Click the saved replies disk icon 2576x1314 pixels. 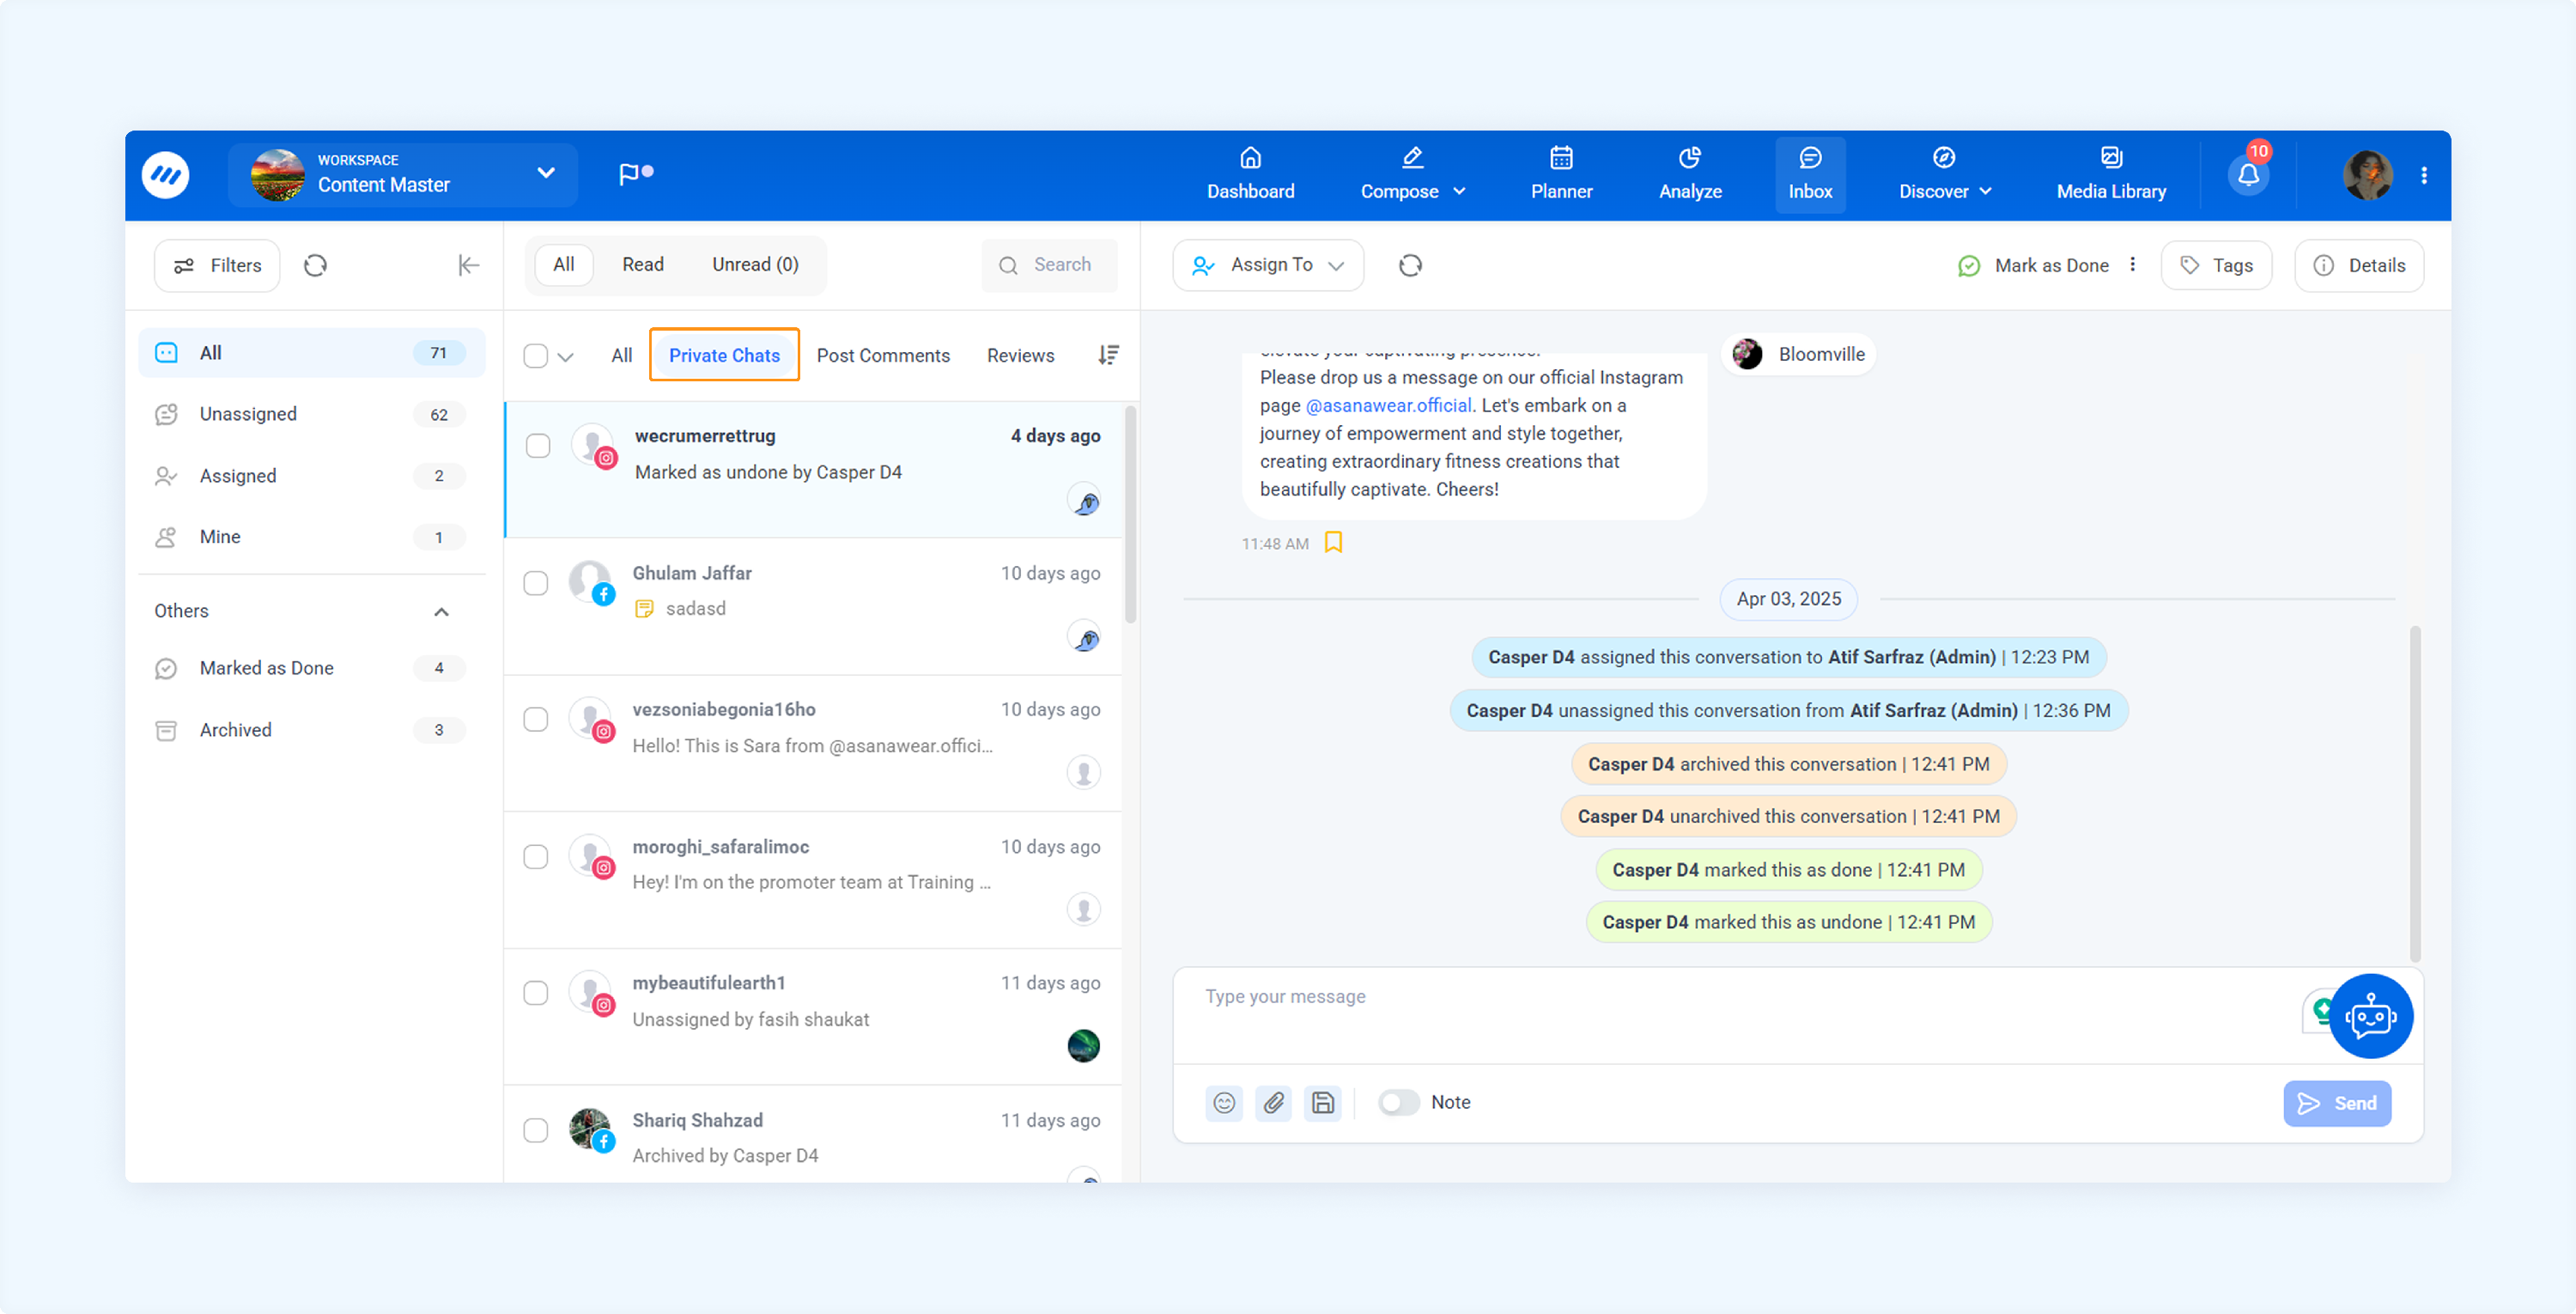click(x=1322, y=1103)
